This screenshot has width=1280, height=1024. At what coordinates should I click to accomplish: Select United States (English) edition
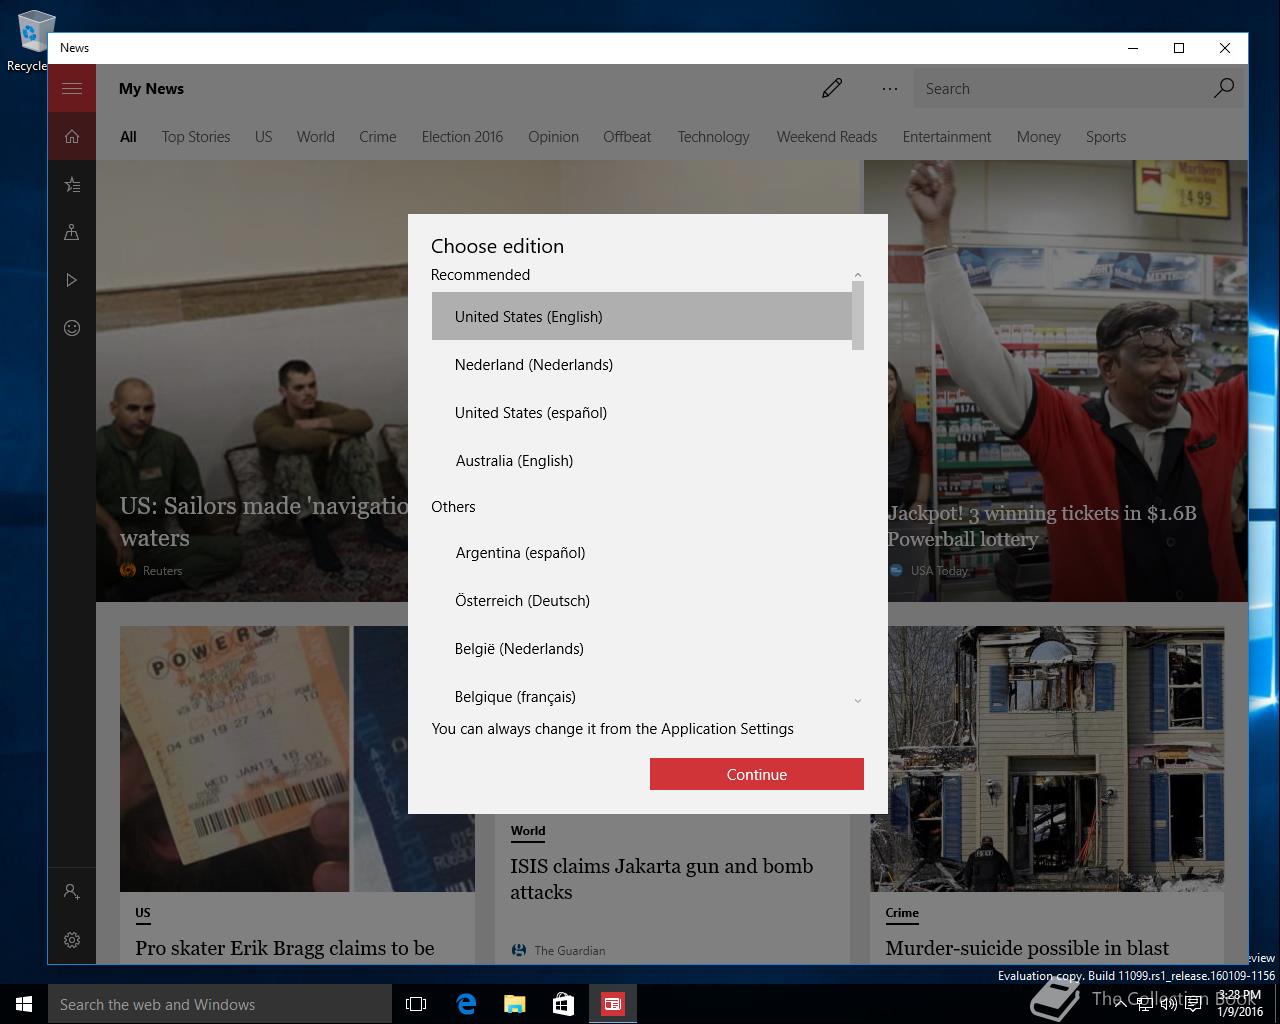pos(641,316)
